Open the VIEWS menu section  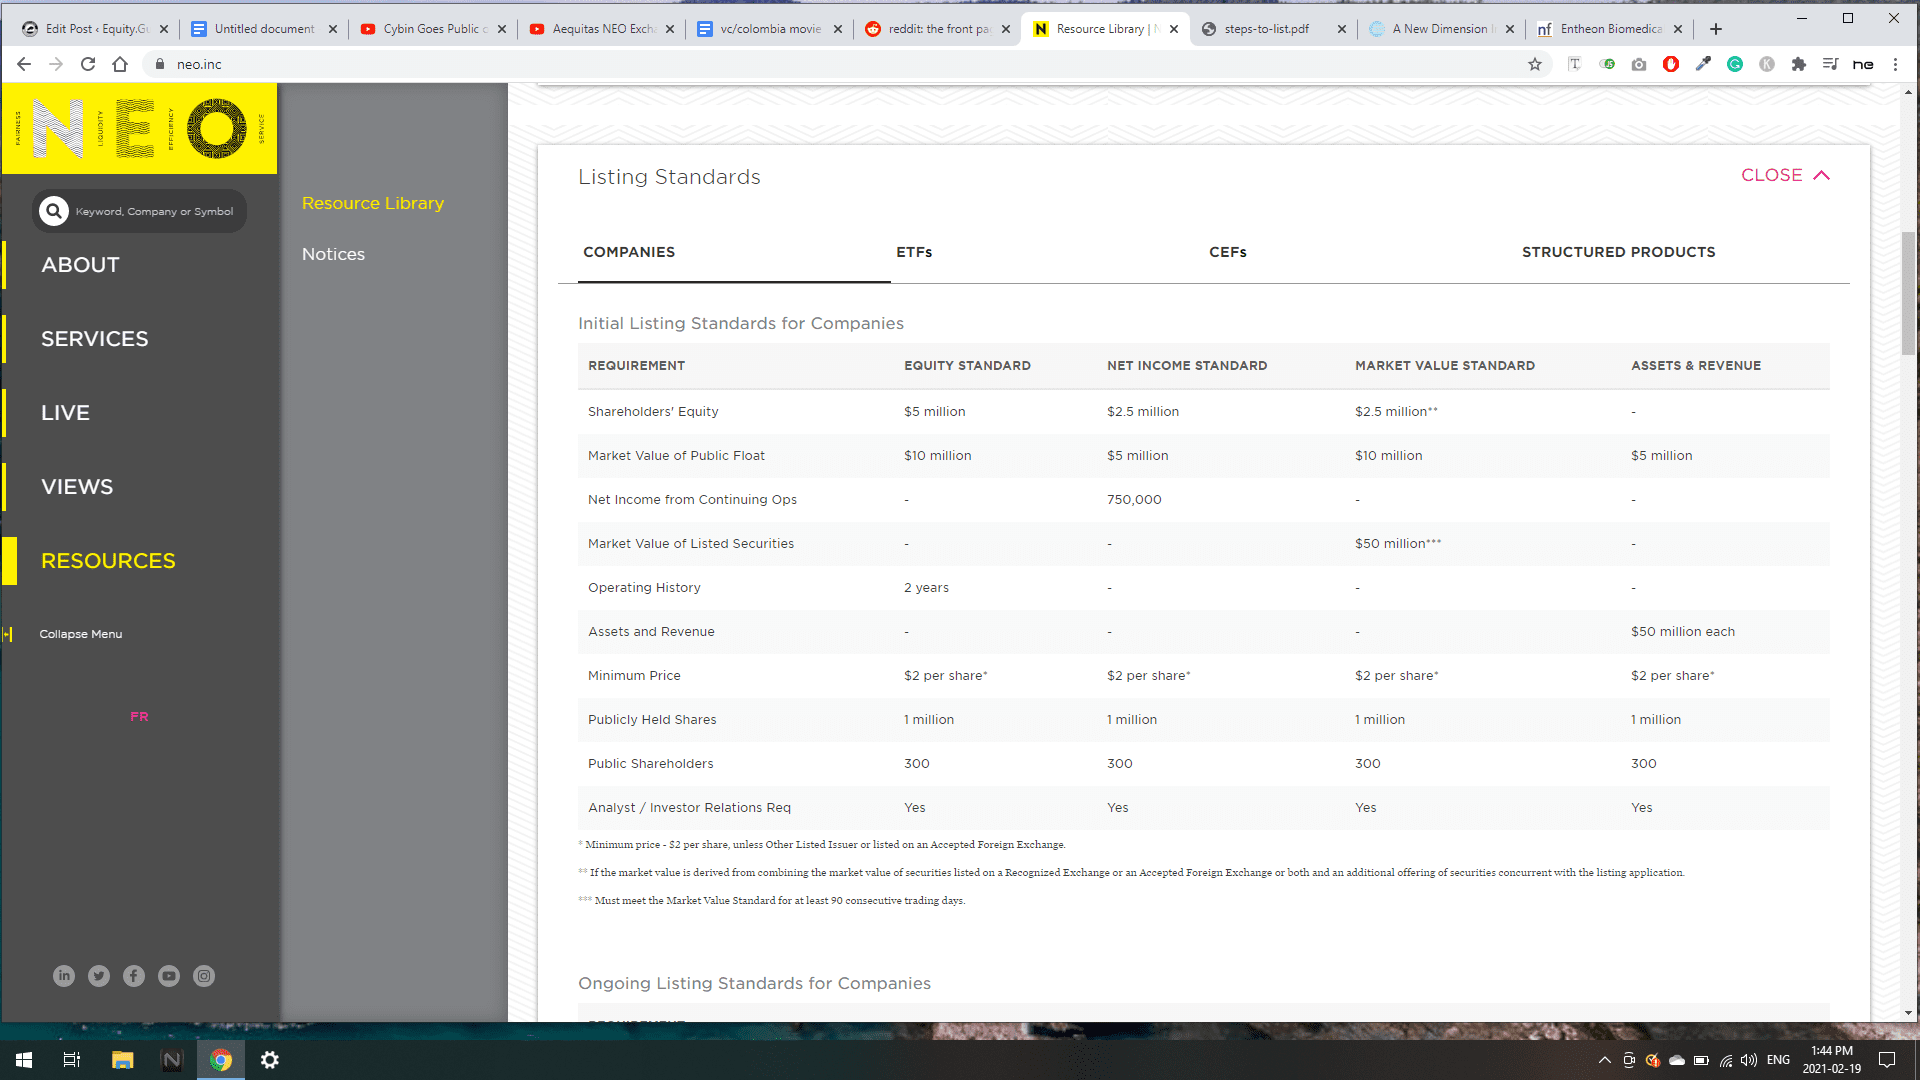coord(77,487)
